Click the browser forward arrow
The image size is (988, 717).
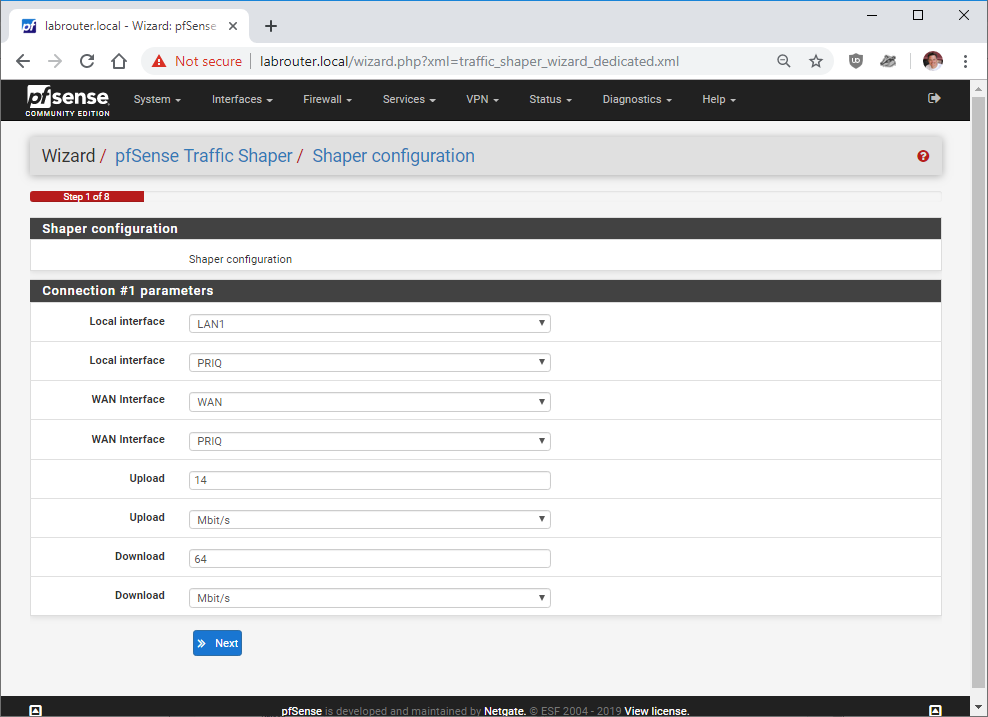55,61
